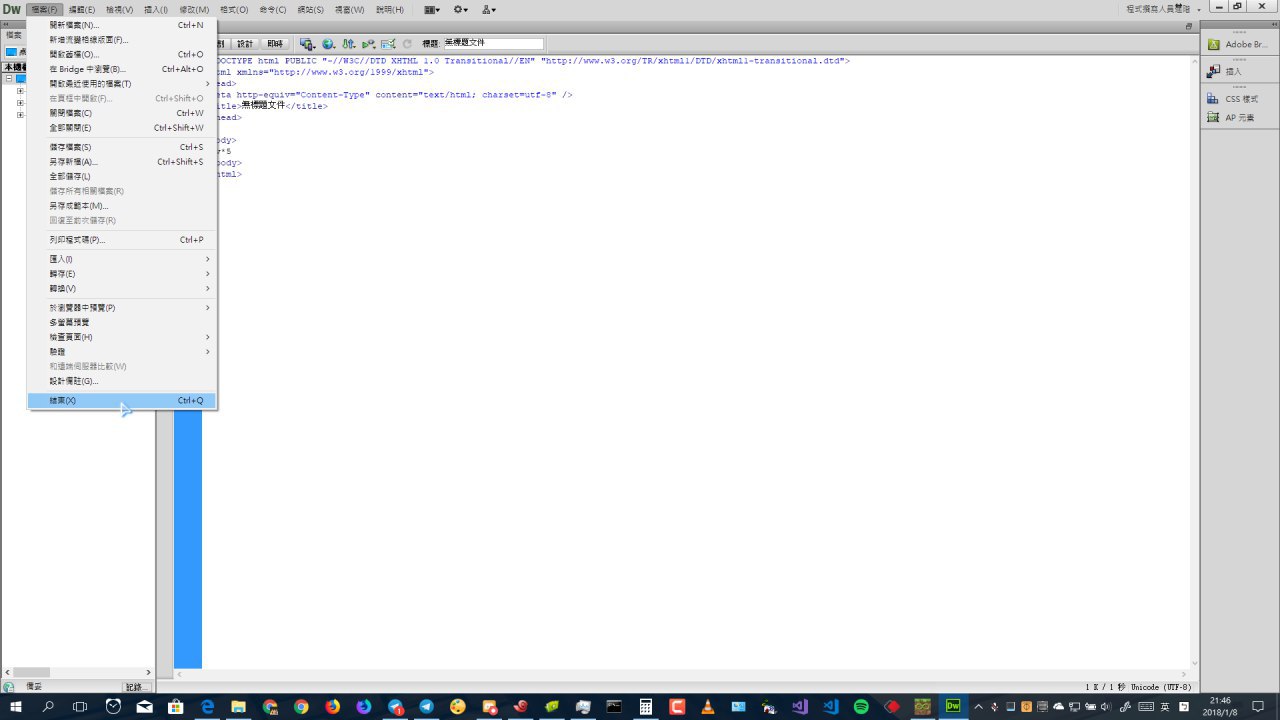Open the 修改(M) menu
1280x720 pixels.
(x=194, y=9)
